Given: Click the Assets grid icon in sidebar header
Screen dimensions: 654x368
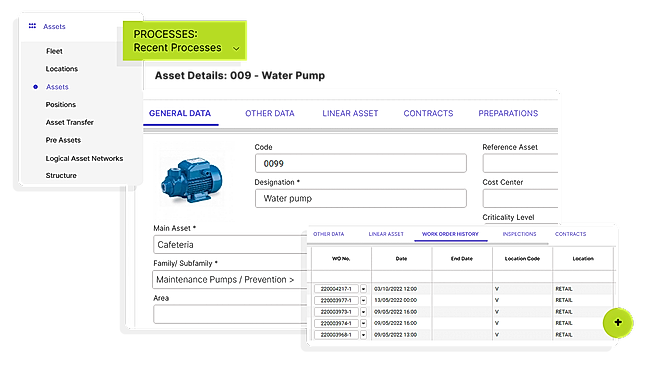Looking at the screenshot, I should click(x=32, y=26).
